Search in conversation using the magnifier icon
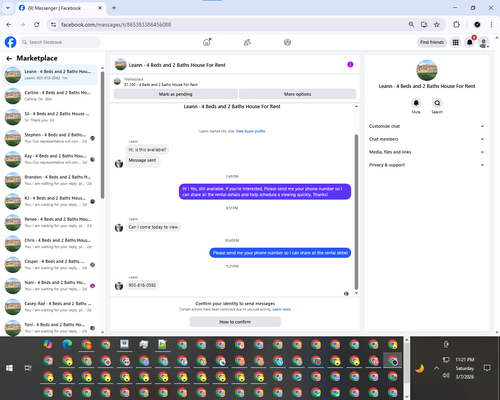Image resolution: width=500 pixels, height=400 pixels. (437, 103)
